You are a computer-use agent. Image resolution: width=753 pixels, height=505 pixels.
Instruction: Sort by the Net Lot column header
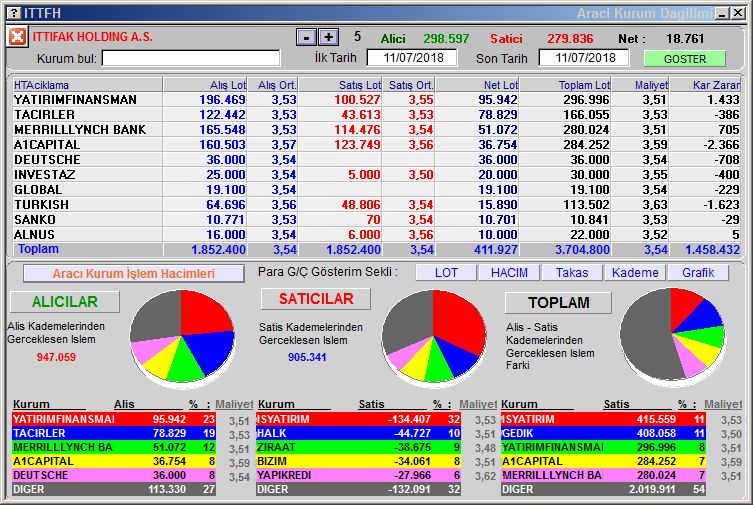[x=477, y=85]
